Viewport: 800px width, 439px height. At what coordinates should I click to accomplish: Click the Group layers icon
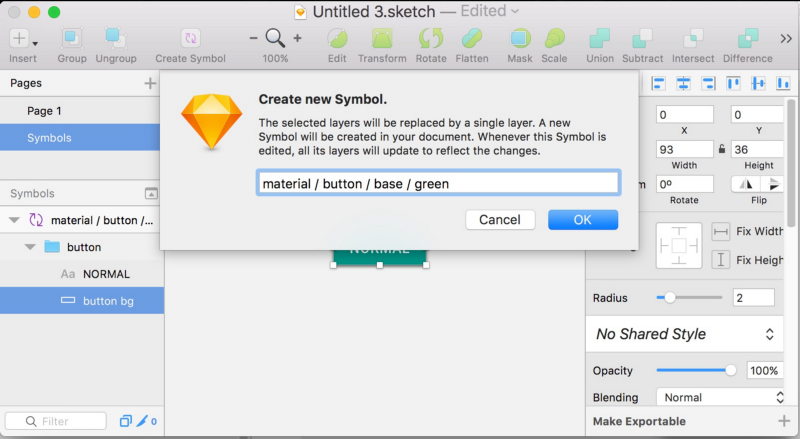(x=71, y=39)
